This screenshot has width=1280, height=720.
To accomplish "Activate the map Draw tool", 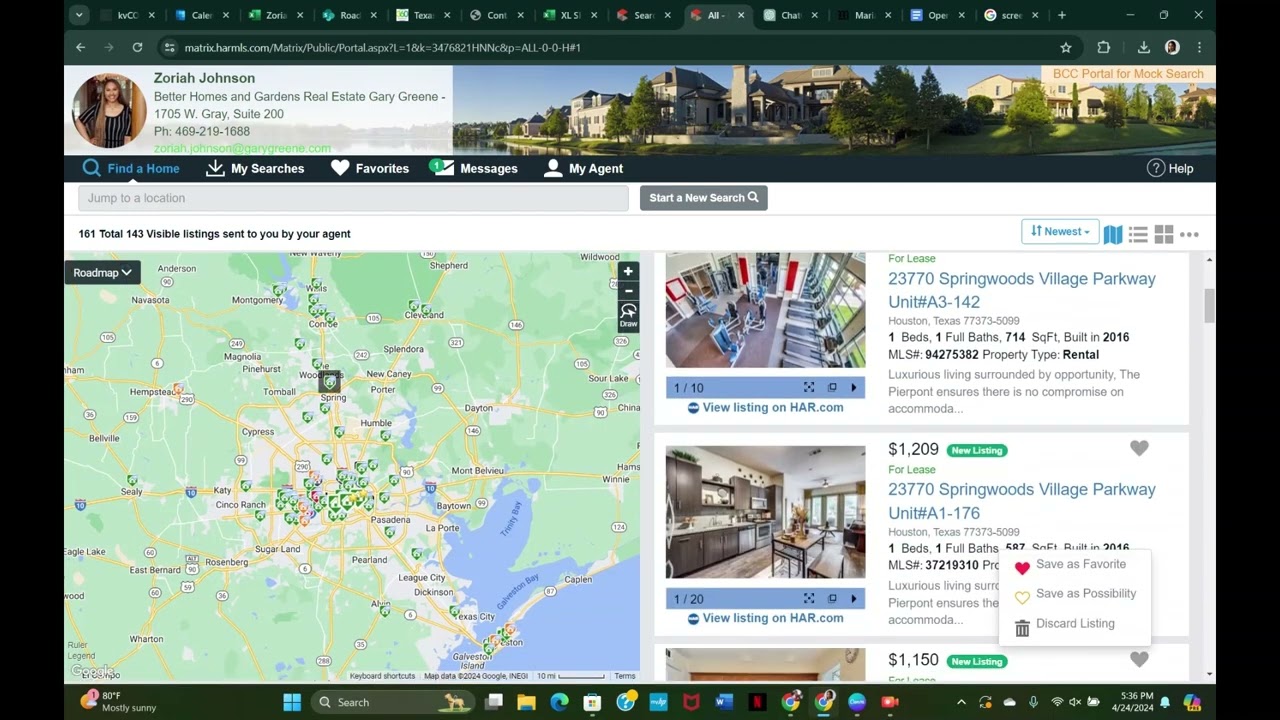I will pyautogui.click(x=628, y=316).
